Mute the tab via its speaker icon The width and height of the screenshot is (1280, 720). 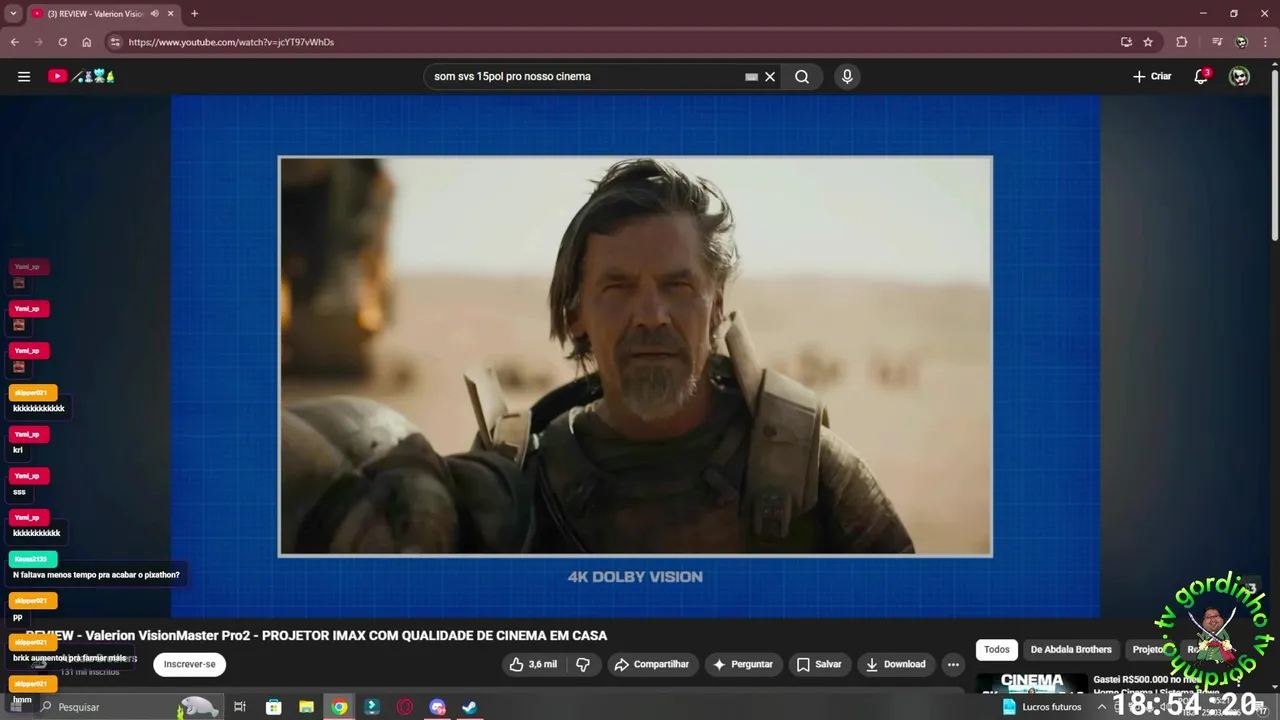[154, 14]
